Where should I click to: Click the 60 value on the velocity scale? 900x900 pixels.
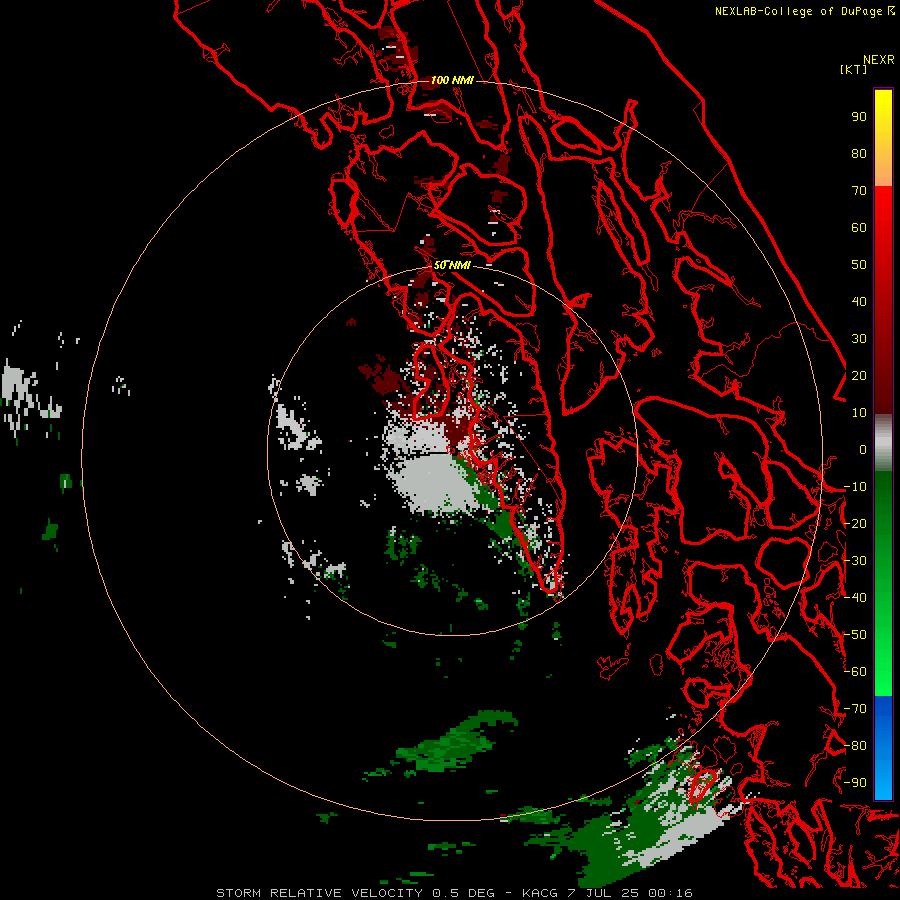(859, 227)
